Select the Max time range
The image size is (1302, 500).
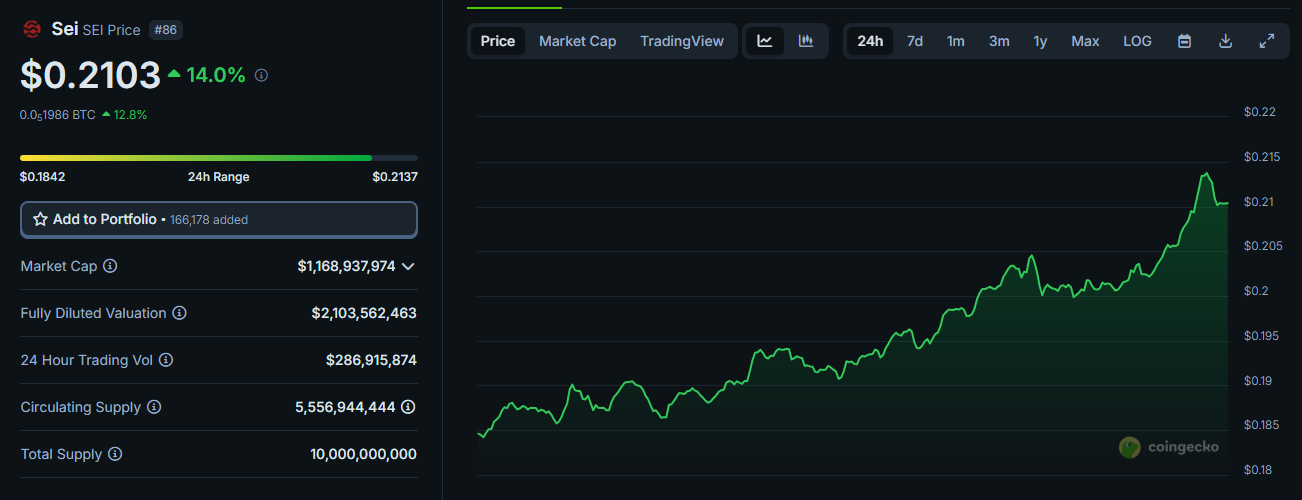pos(1085,41)
